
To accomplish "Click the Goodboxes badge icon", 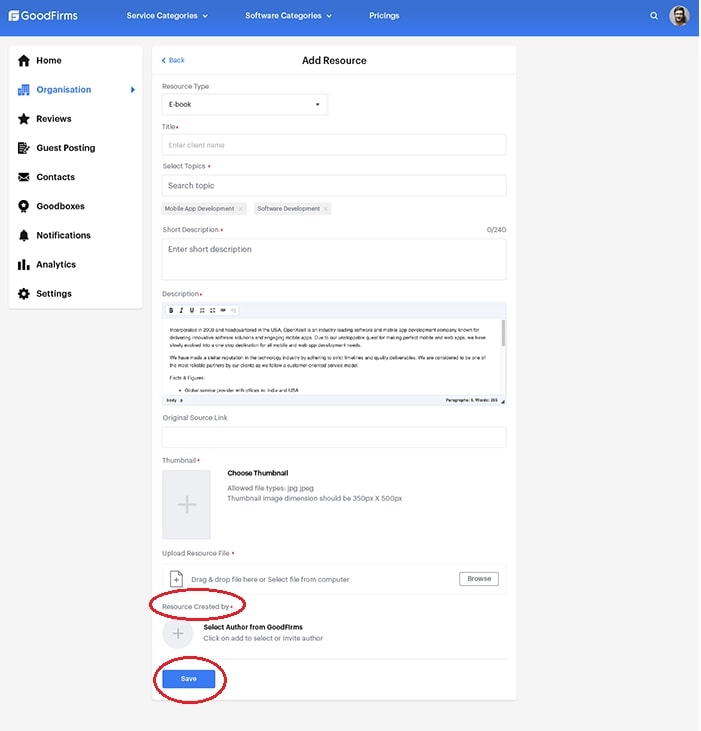I will coord(24,206).
